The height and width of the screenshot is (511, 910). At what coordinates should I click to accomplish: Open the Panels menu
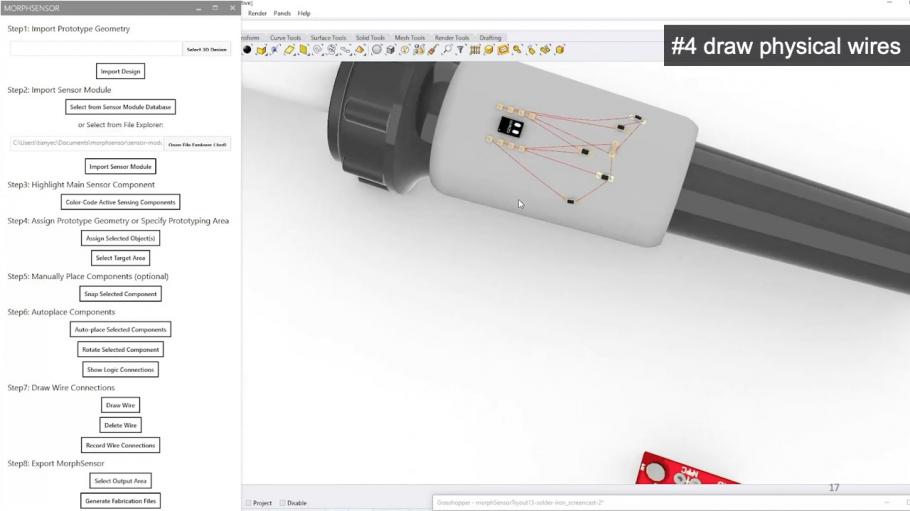(282, 13)
